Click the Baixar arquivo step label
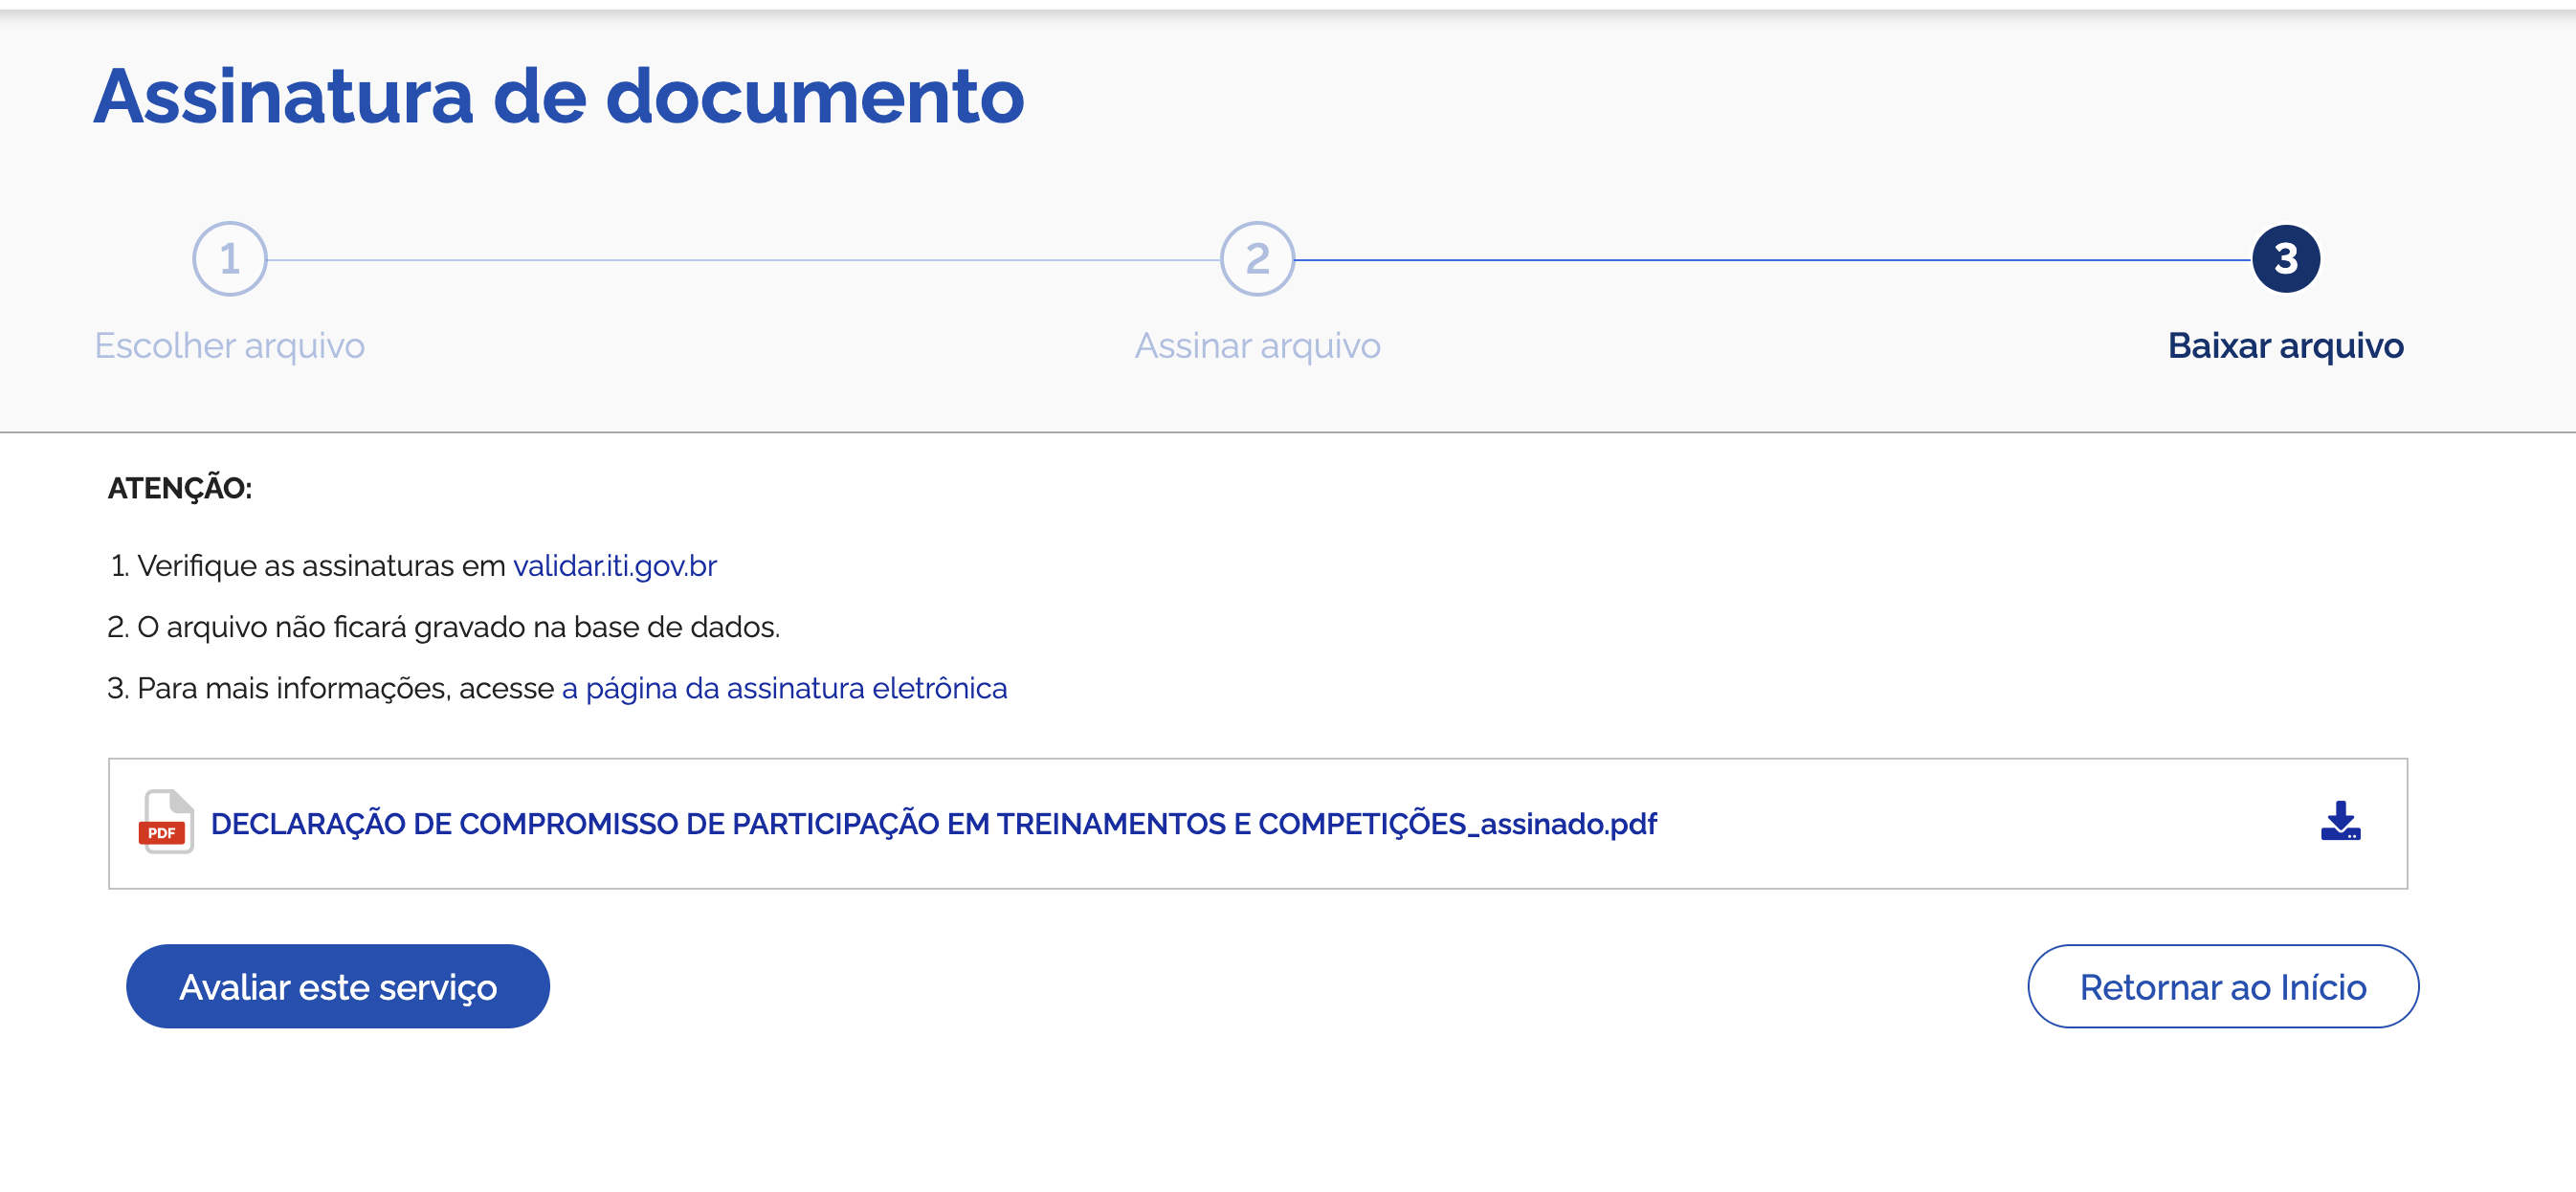 pos(2285,346)
